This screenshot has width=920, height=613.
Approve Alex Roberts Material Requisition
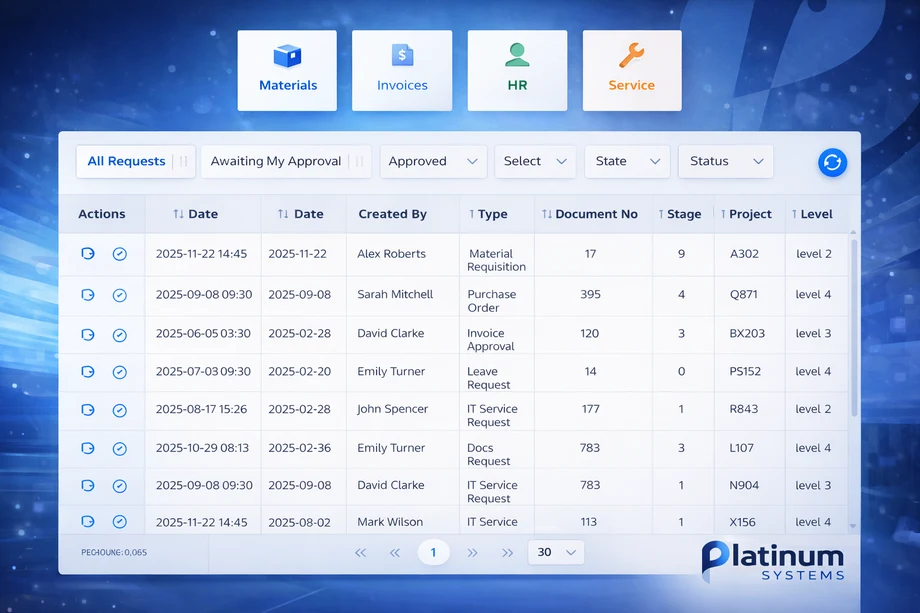120,254
